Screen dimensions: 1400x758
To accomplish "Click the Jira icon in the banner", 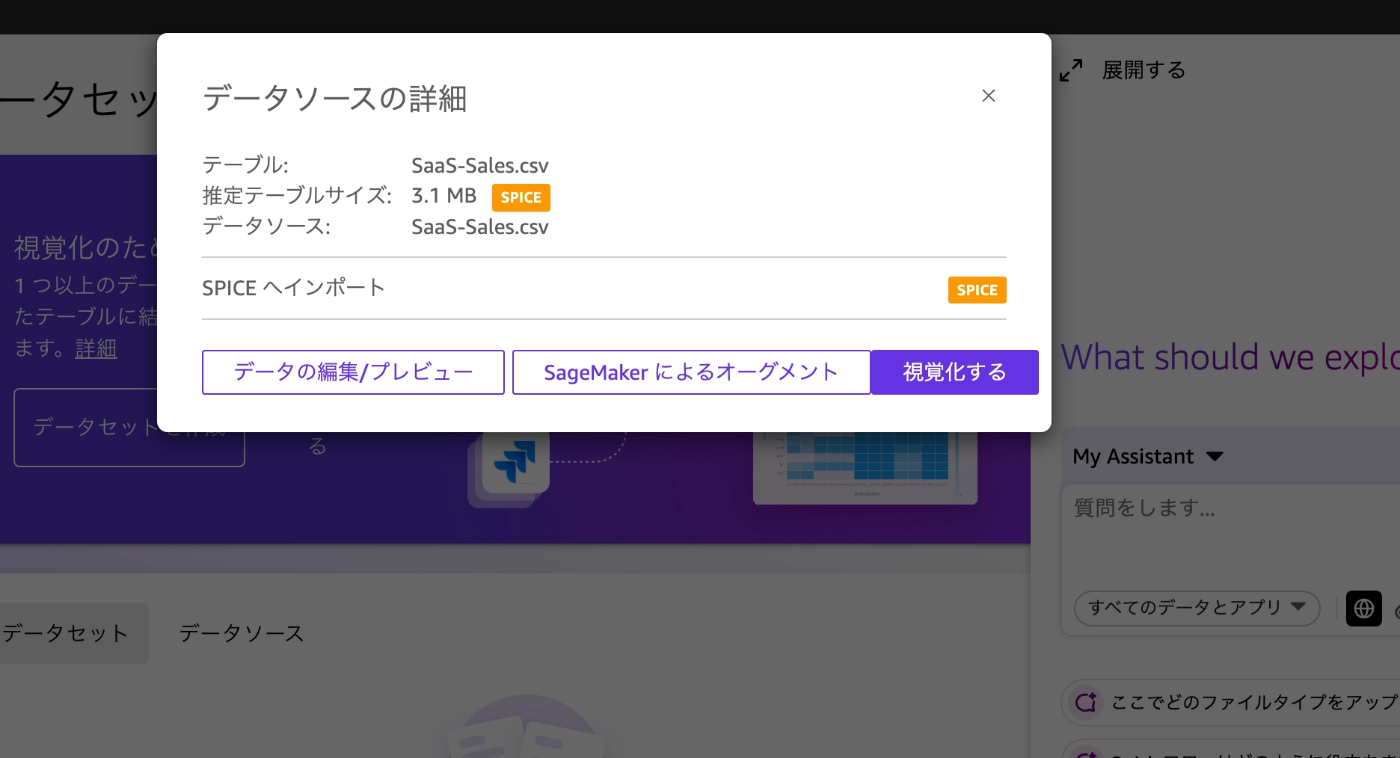I will tap(516, 461).
